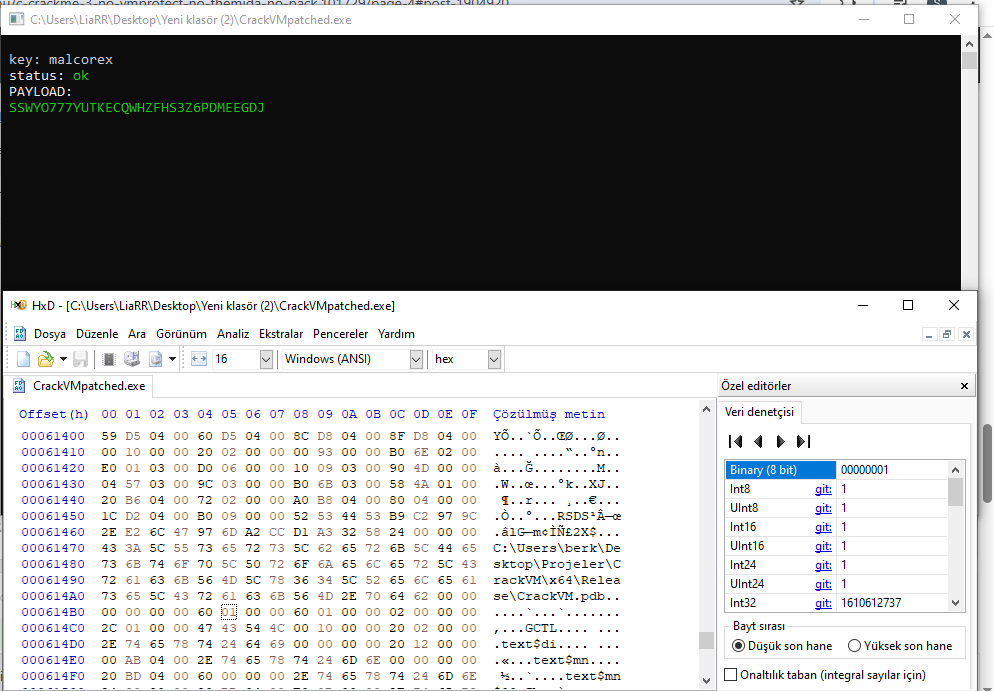This screenshot has height=691, width=994.
Task: Open the Yardım menu
Action: click(396, 334)
